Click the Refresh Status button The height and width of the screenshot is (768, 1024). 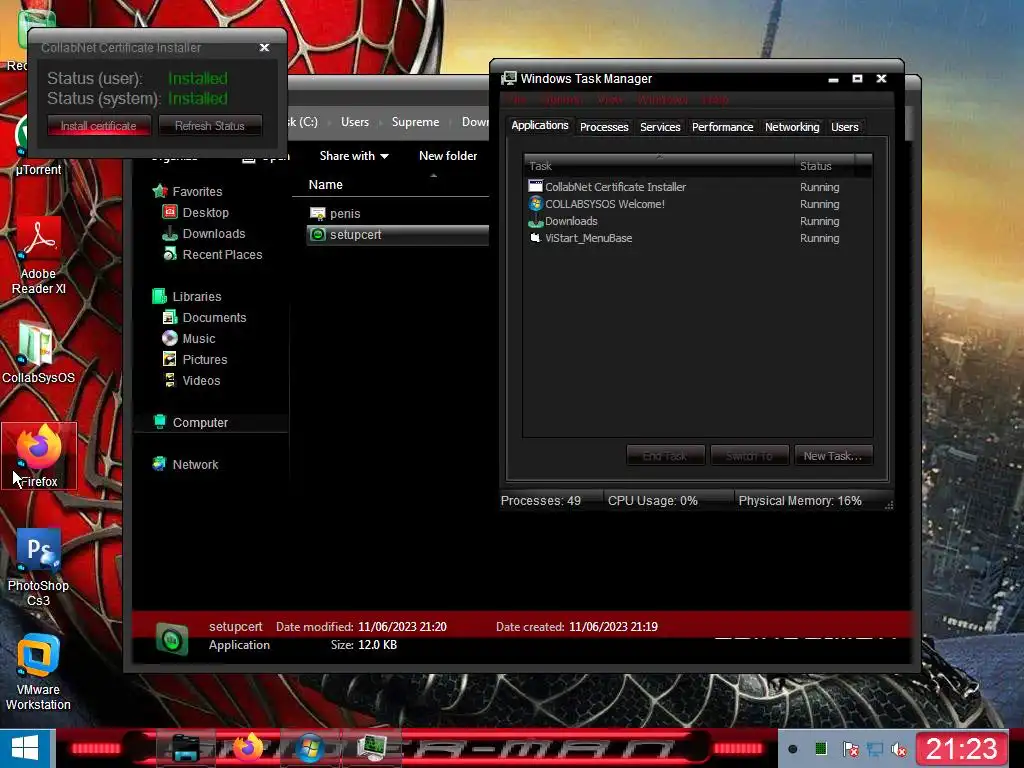(210, 125)
